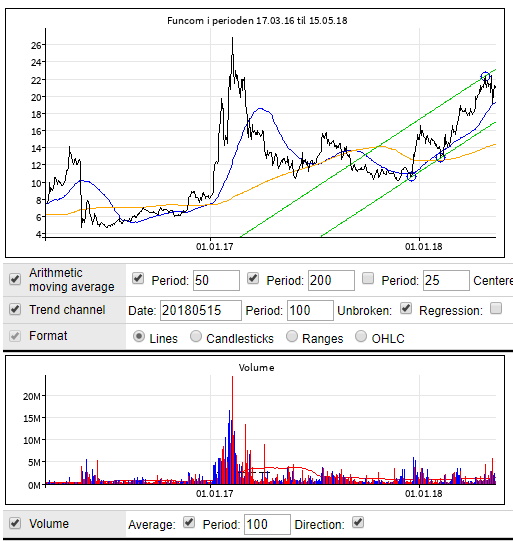Click the tallest red volume bar
513x541 pixels.
tap(233, 430)
